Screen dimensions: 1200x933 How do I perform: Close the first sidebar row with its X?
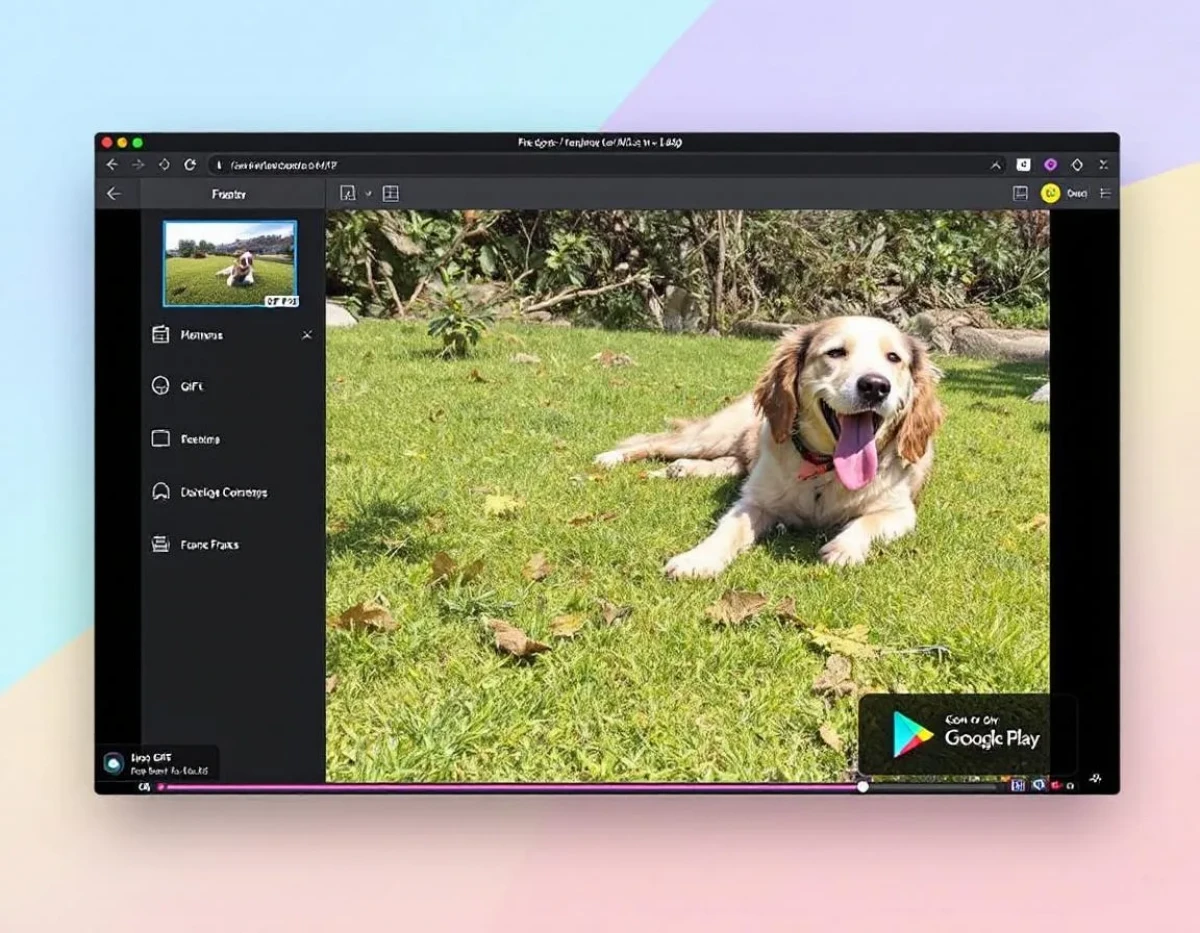(307, 335)
